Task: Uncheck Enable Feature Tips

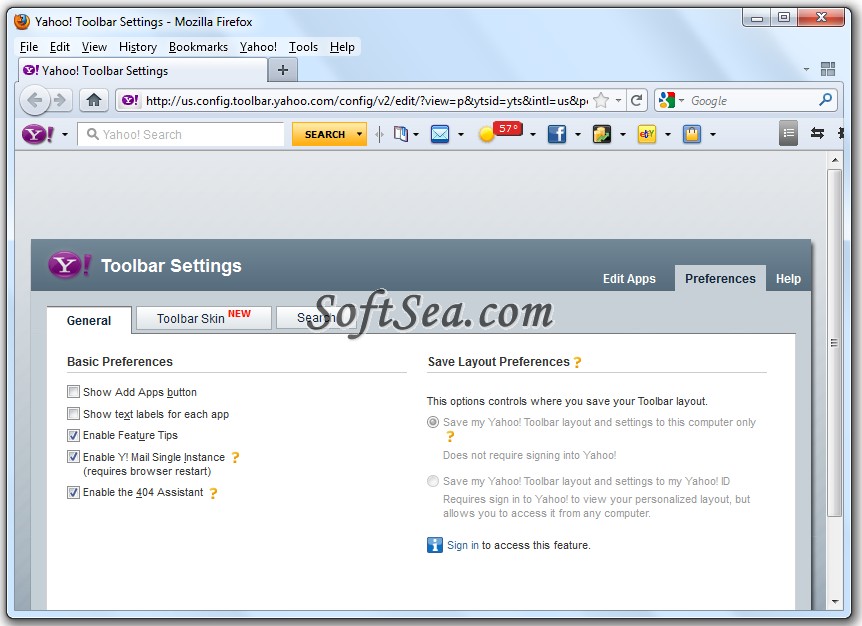Action: pyautogui.click(x=73, y=435)
